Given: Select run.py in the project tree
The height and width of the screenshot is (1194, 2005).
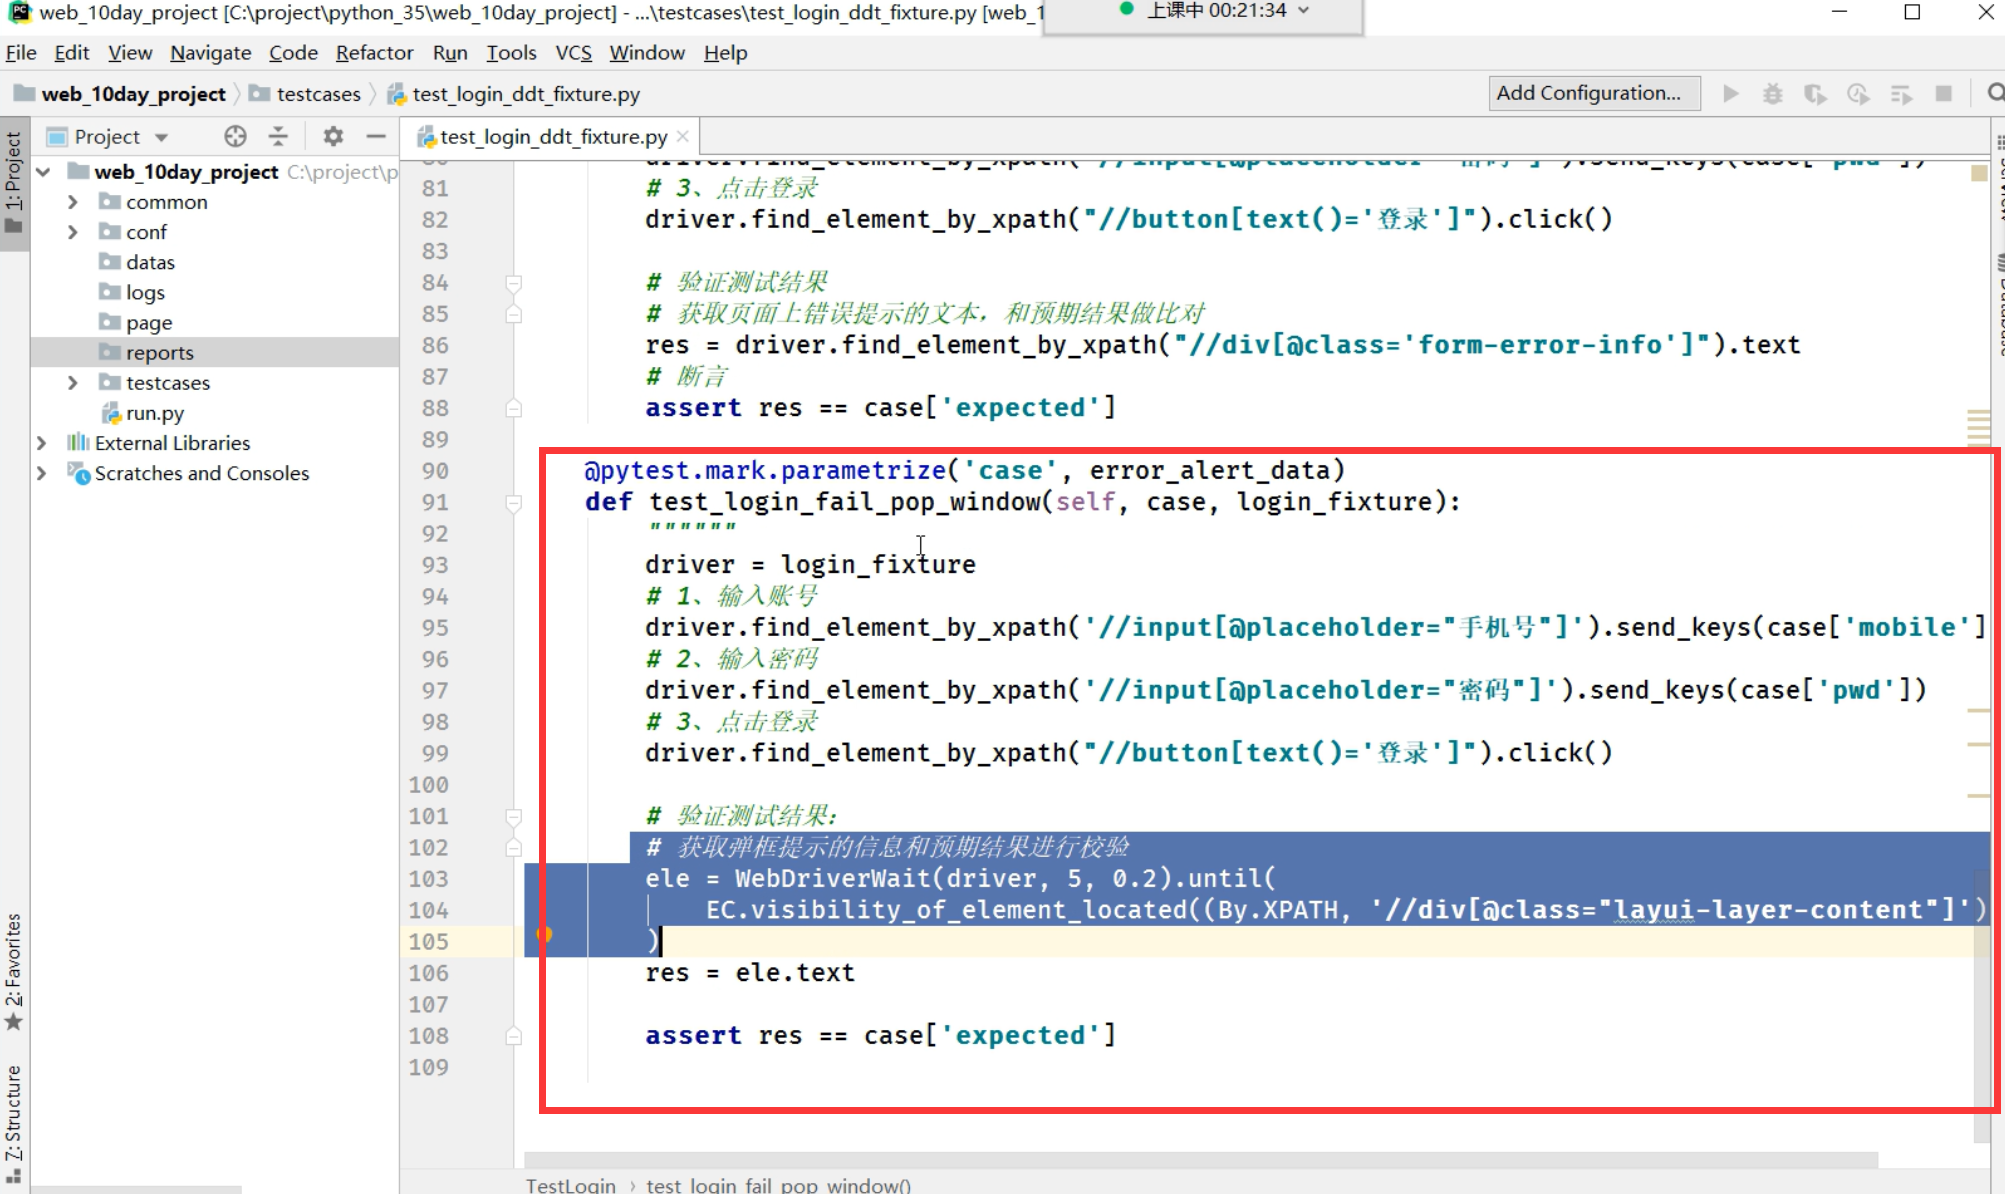Looking at the screenshot, I should 154,413.
